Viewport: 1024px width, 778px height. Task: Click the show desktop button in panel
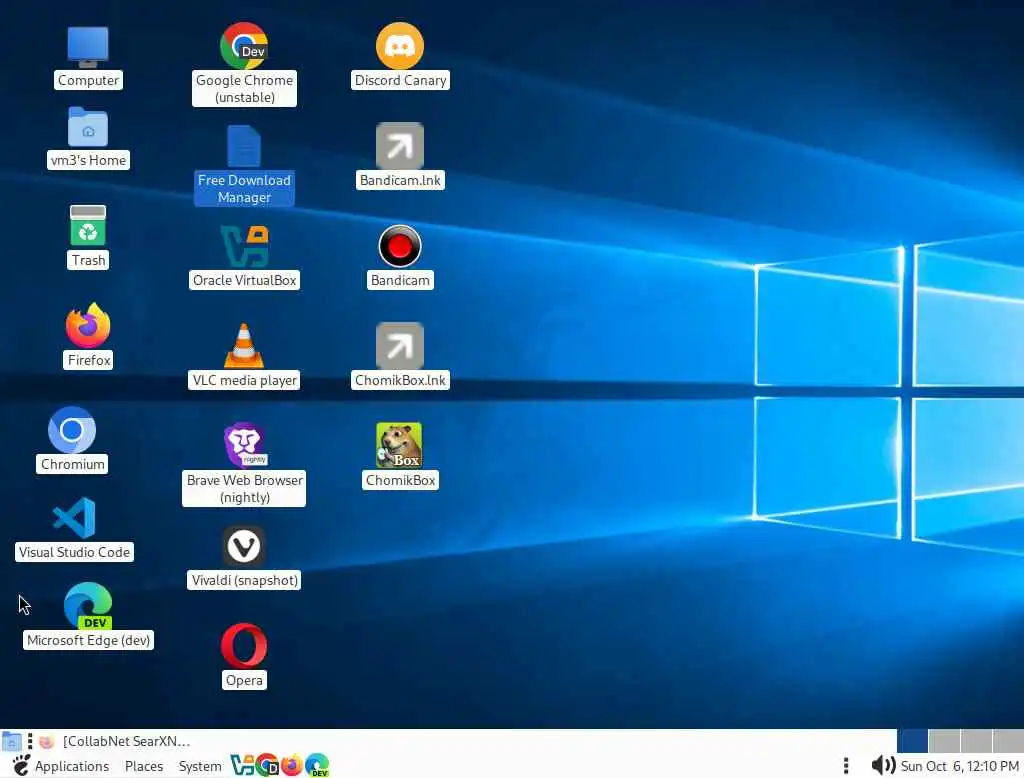11,741
